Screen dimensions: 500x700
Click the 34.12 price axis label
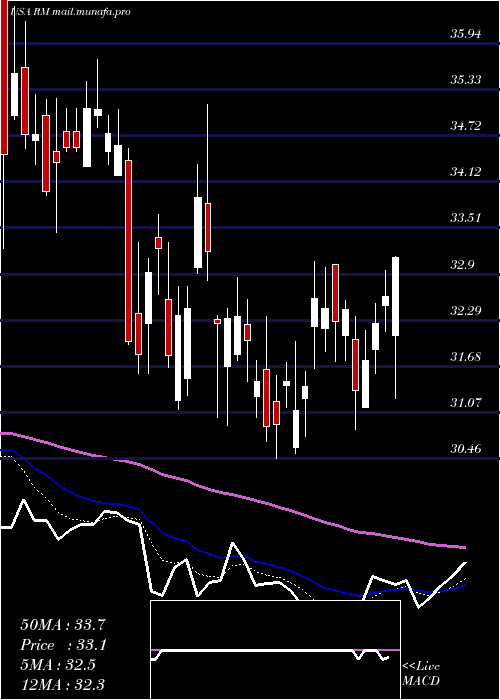(x=466, y=172)
